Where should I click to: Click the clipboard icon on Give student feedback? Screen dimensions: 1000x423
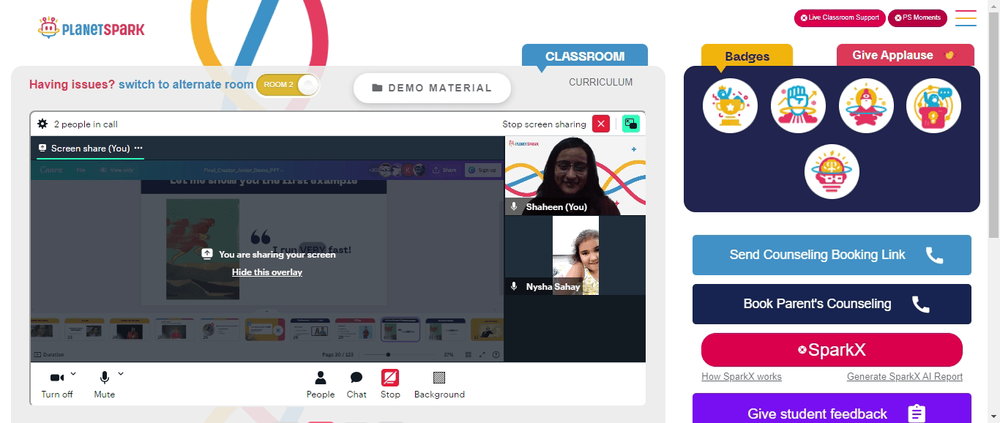click(916, 413)
